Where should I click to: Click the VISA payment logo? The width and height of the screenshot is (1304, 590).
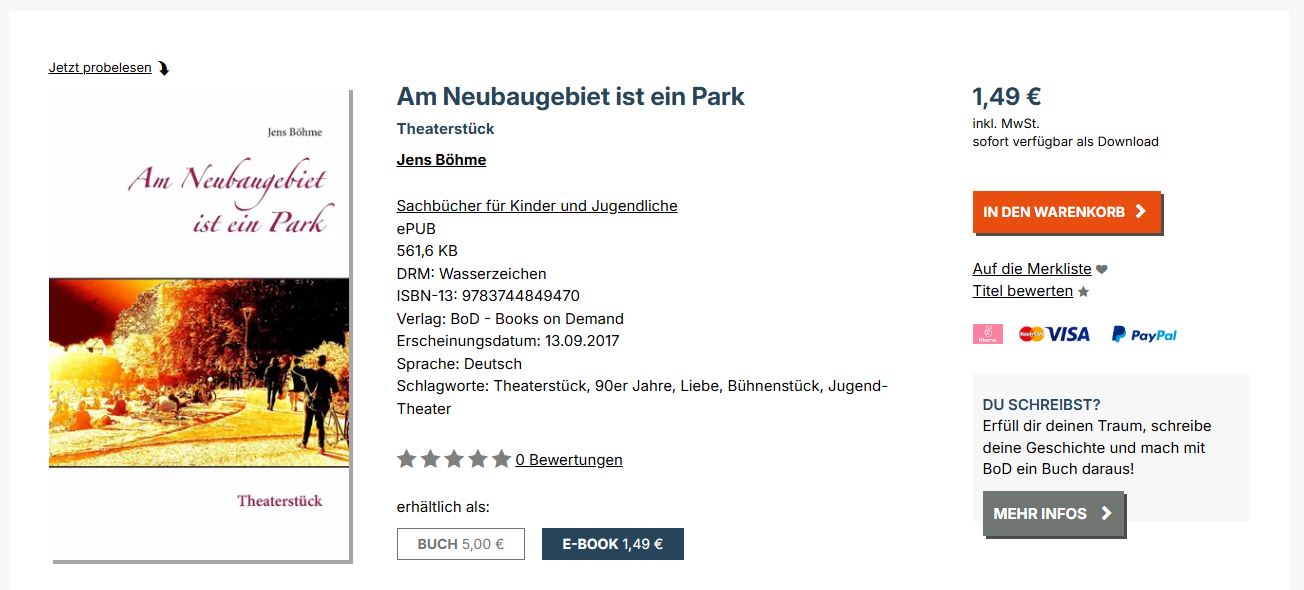[1069, 334]
